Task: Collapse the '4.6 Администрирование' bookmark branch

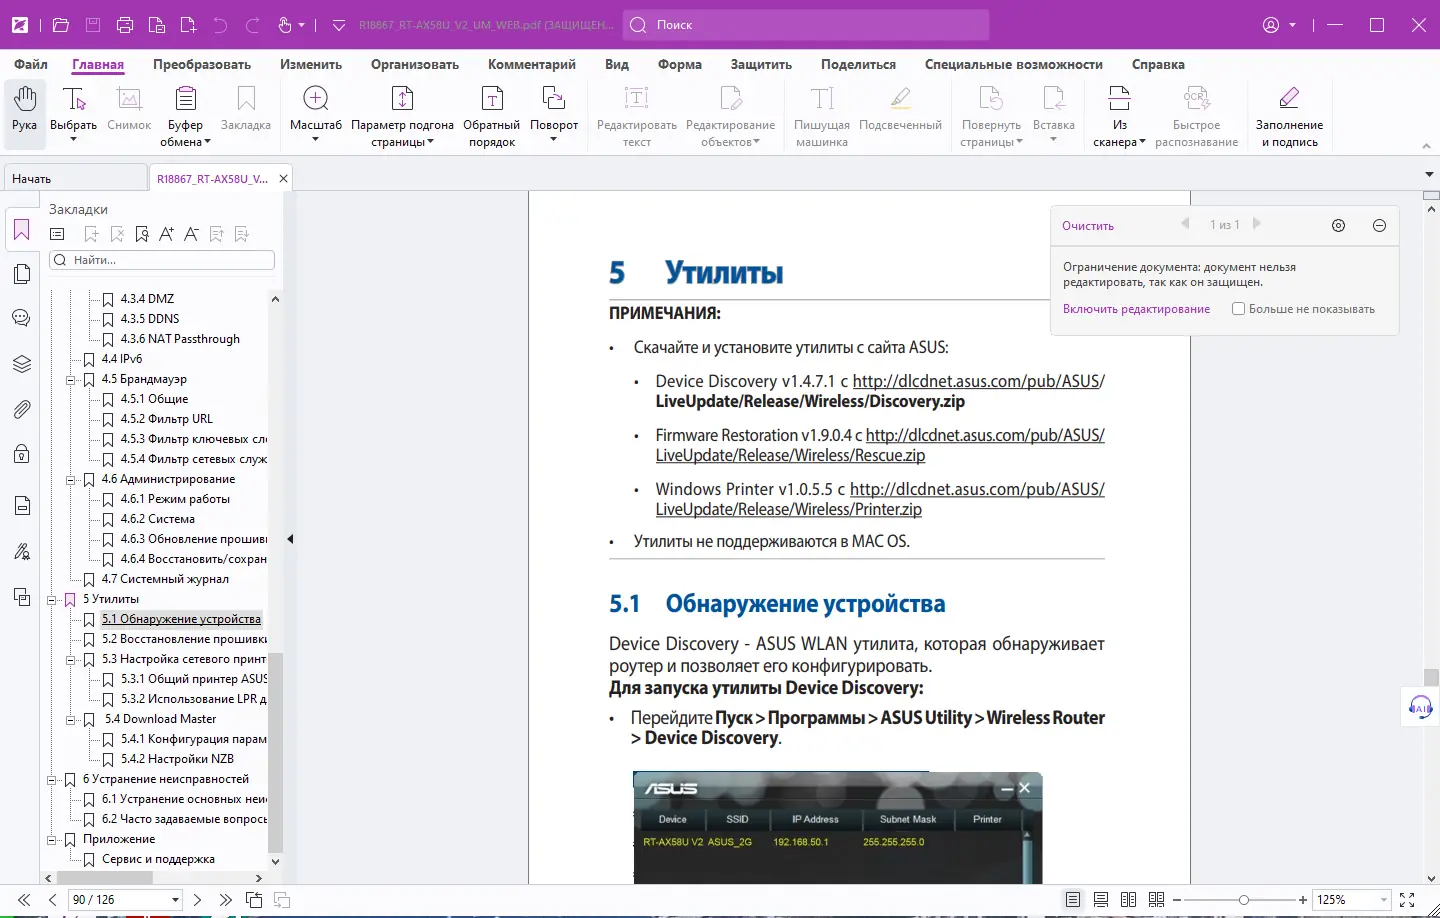Action: click(x=71, y=480)
